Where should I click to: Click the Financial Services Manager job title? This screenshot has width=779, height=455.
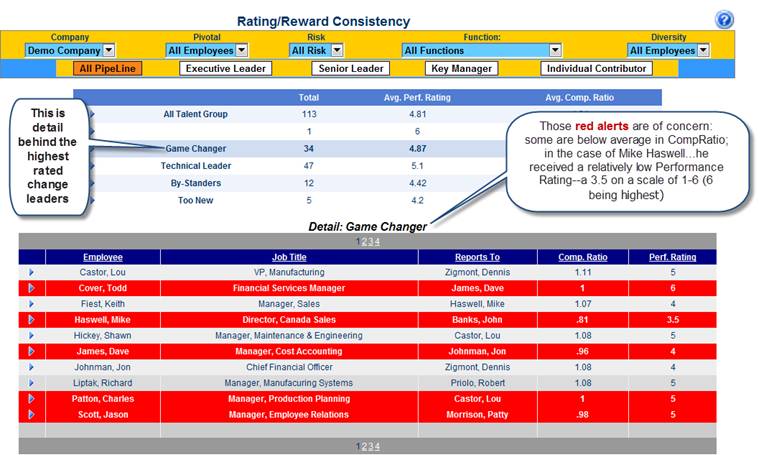pos(289,288)
